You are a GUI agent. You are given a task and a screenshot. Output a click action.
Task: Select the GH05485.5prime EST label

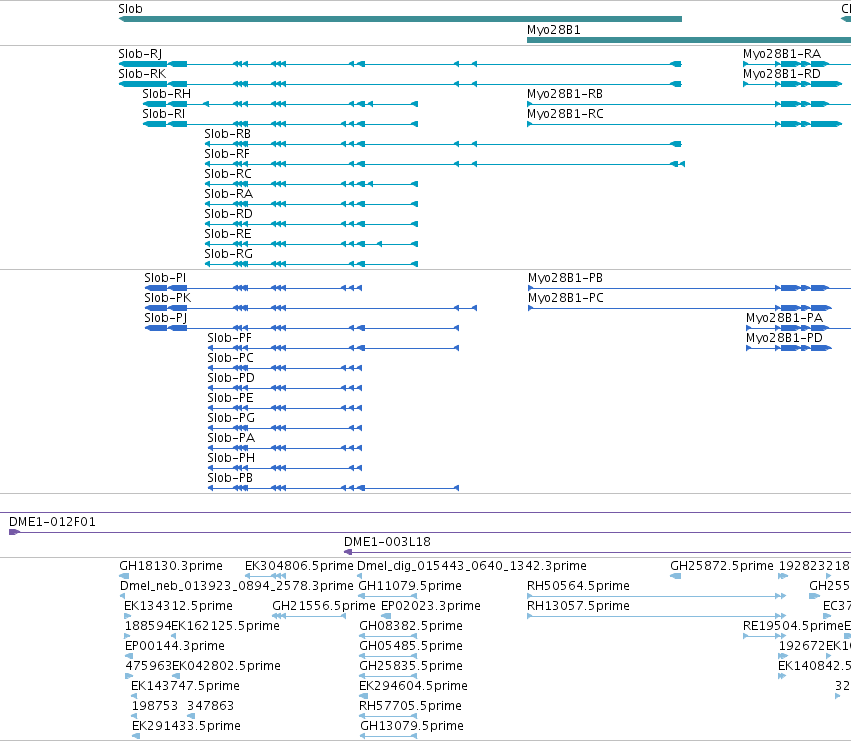pyautogui.click(x=411, y=646)
